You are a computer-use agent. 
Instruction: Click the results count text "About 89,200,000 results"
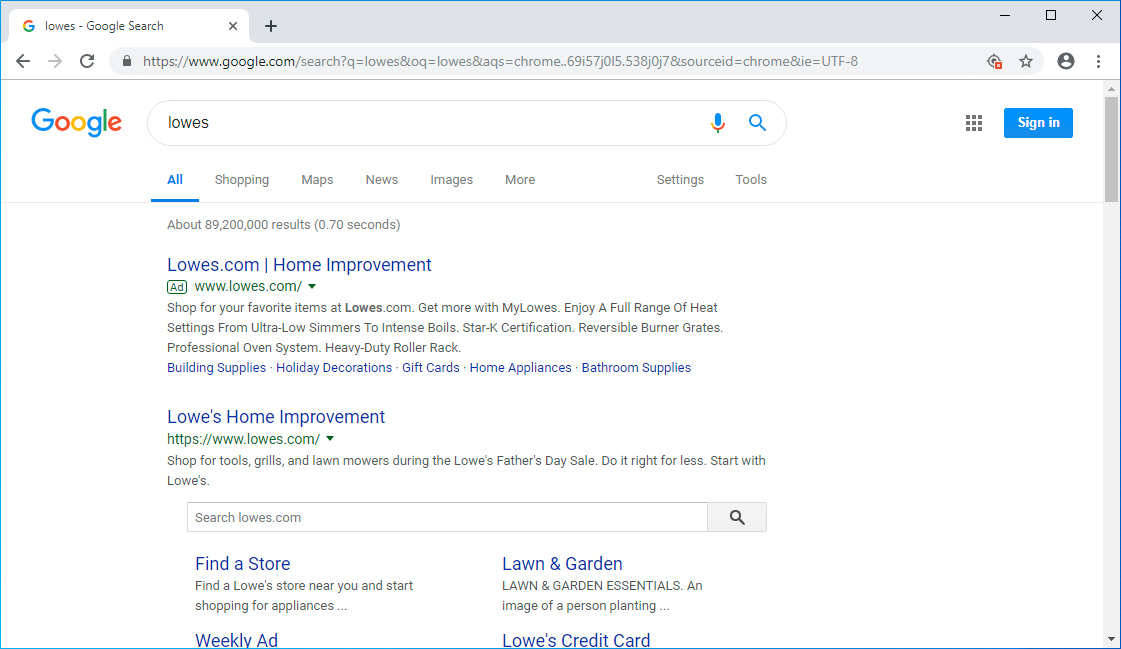click(x=239, y=225)
